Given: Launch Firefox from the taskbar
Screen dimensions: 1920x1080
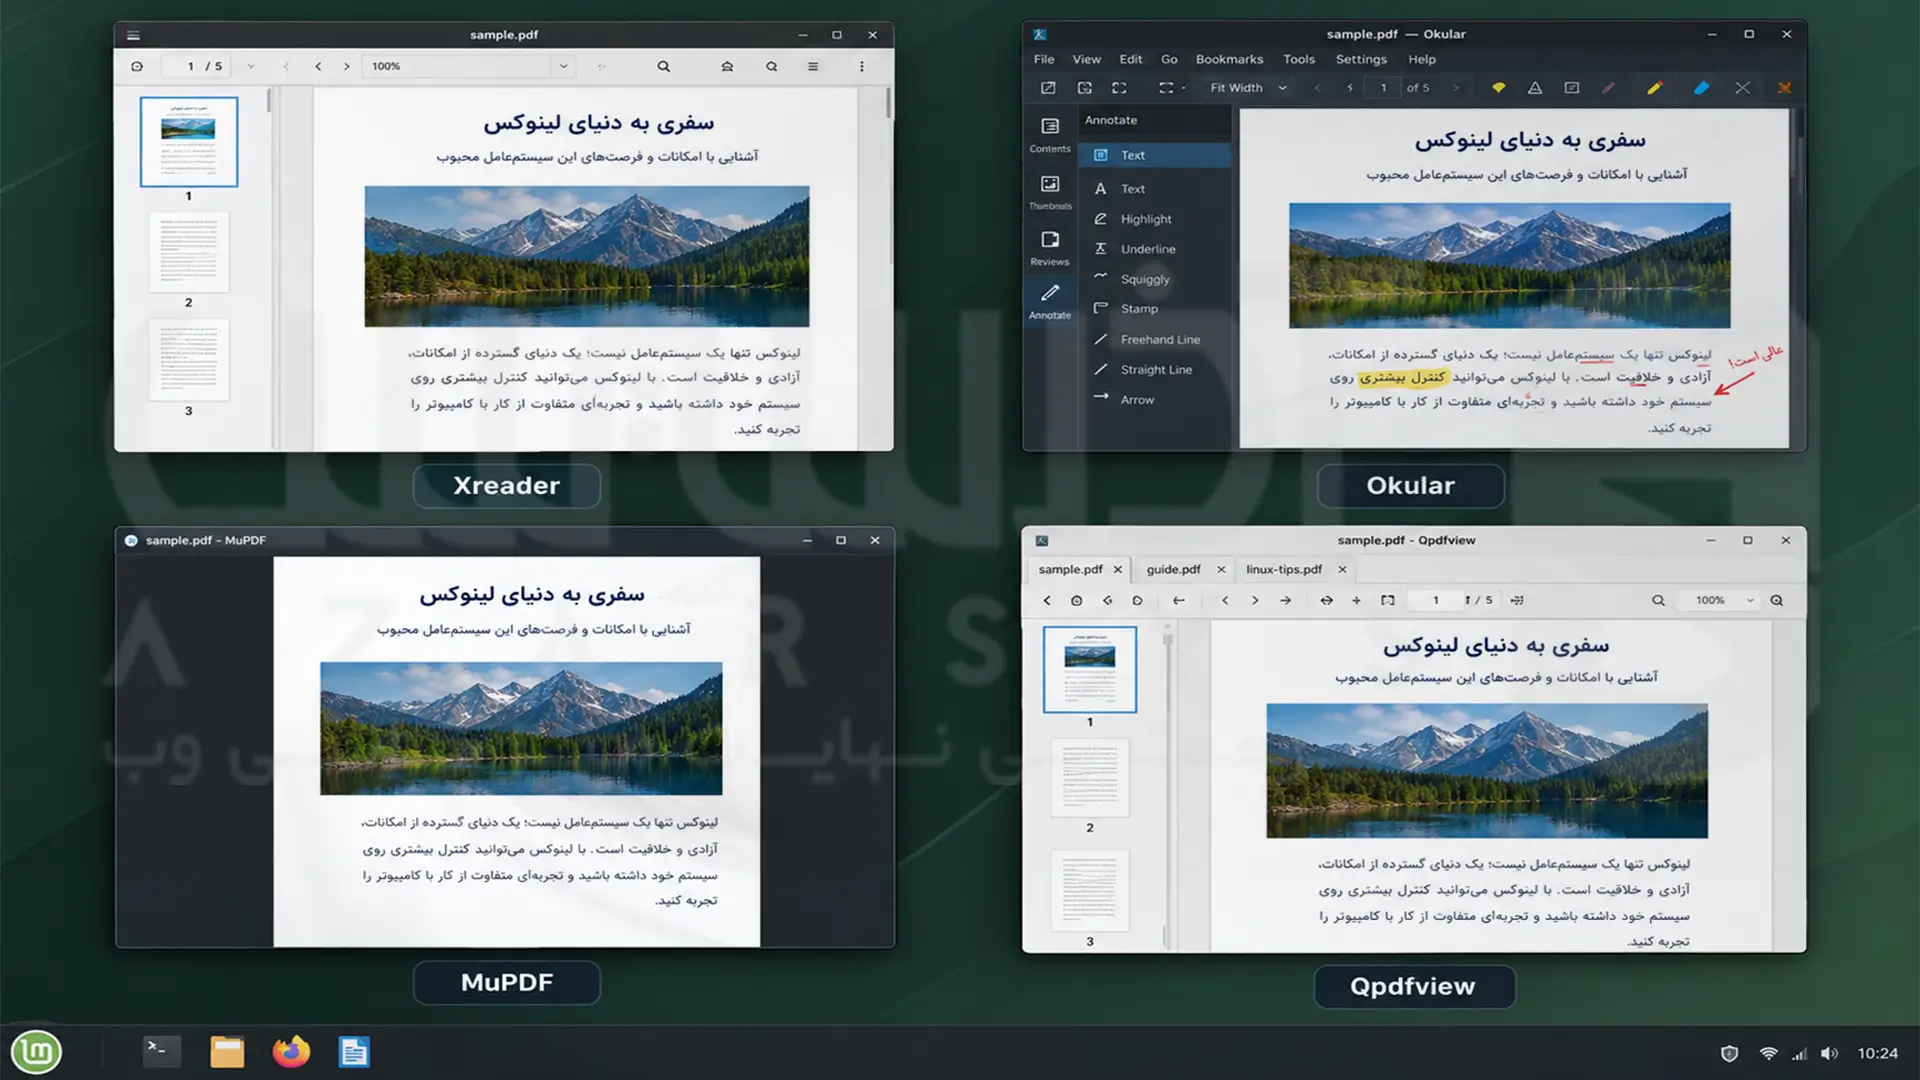Looking at the screenshot, I should (291, 1052).
